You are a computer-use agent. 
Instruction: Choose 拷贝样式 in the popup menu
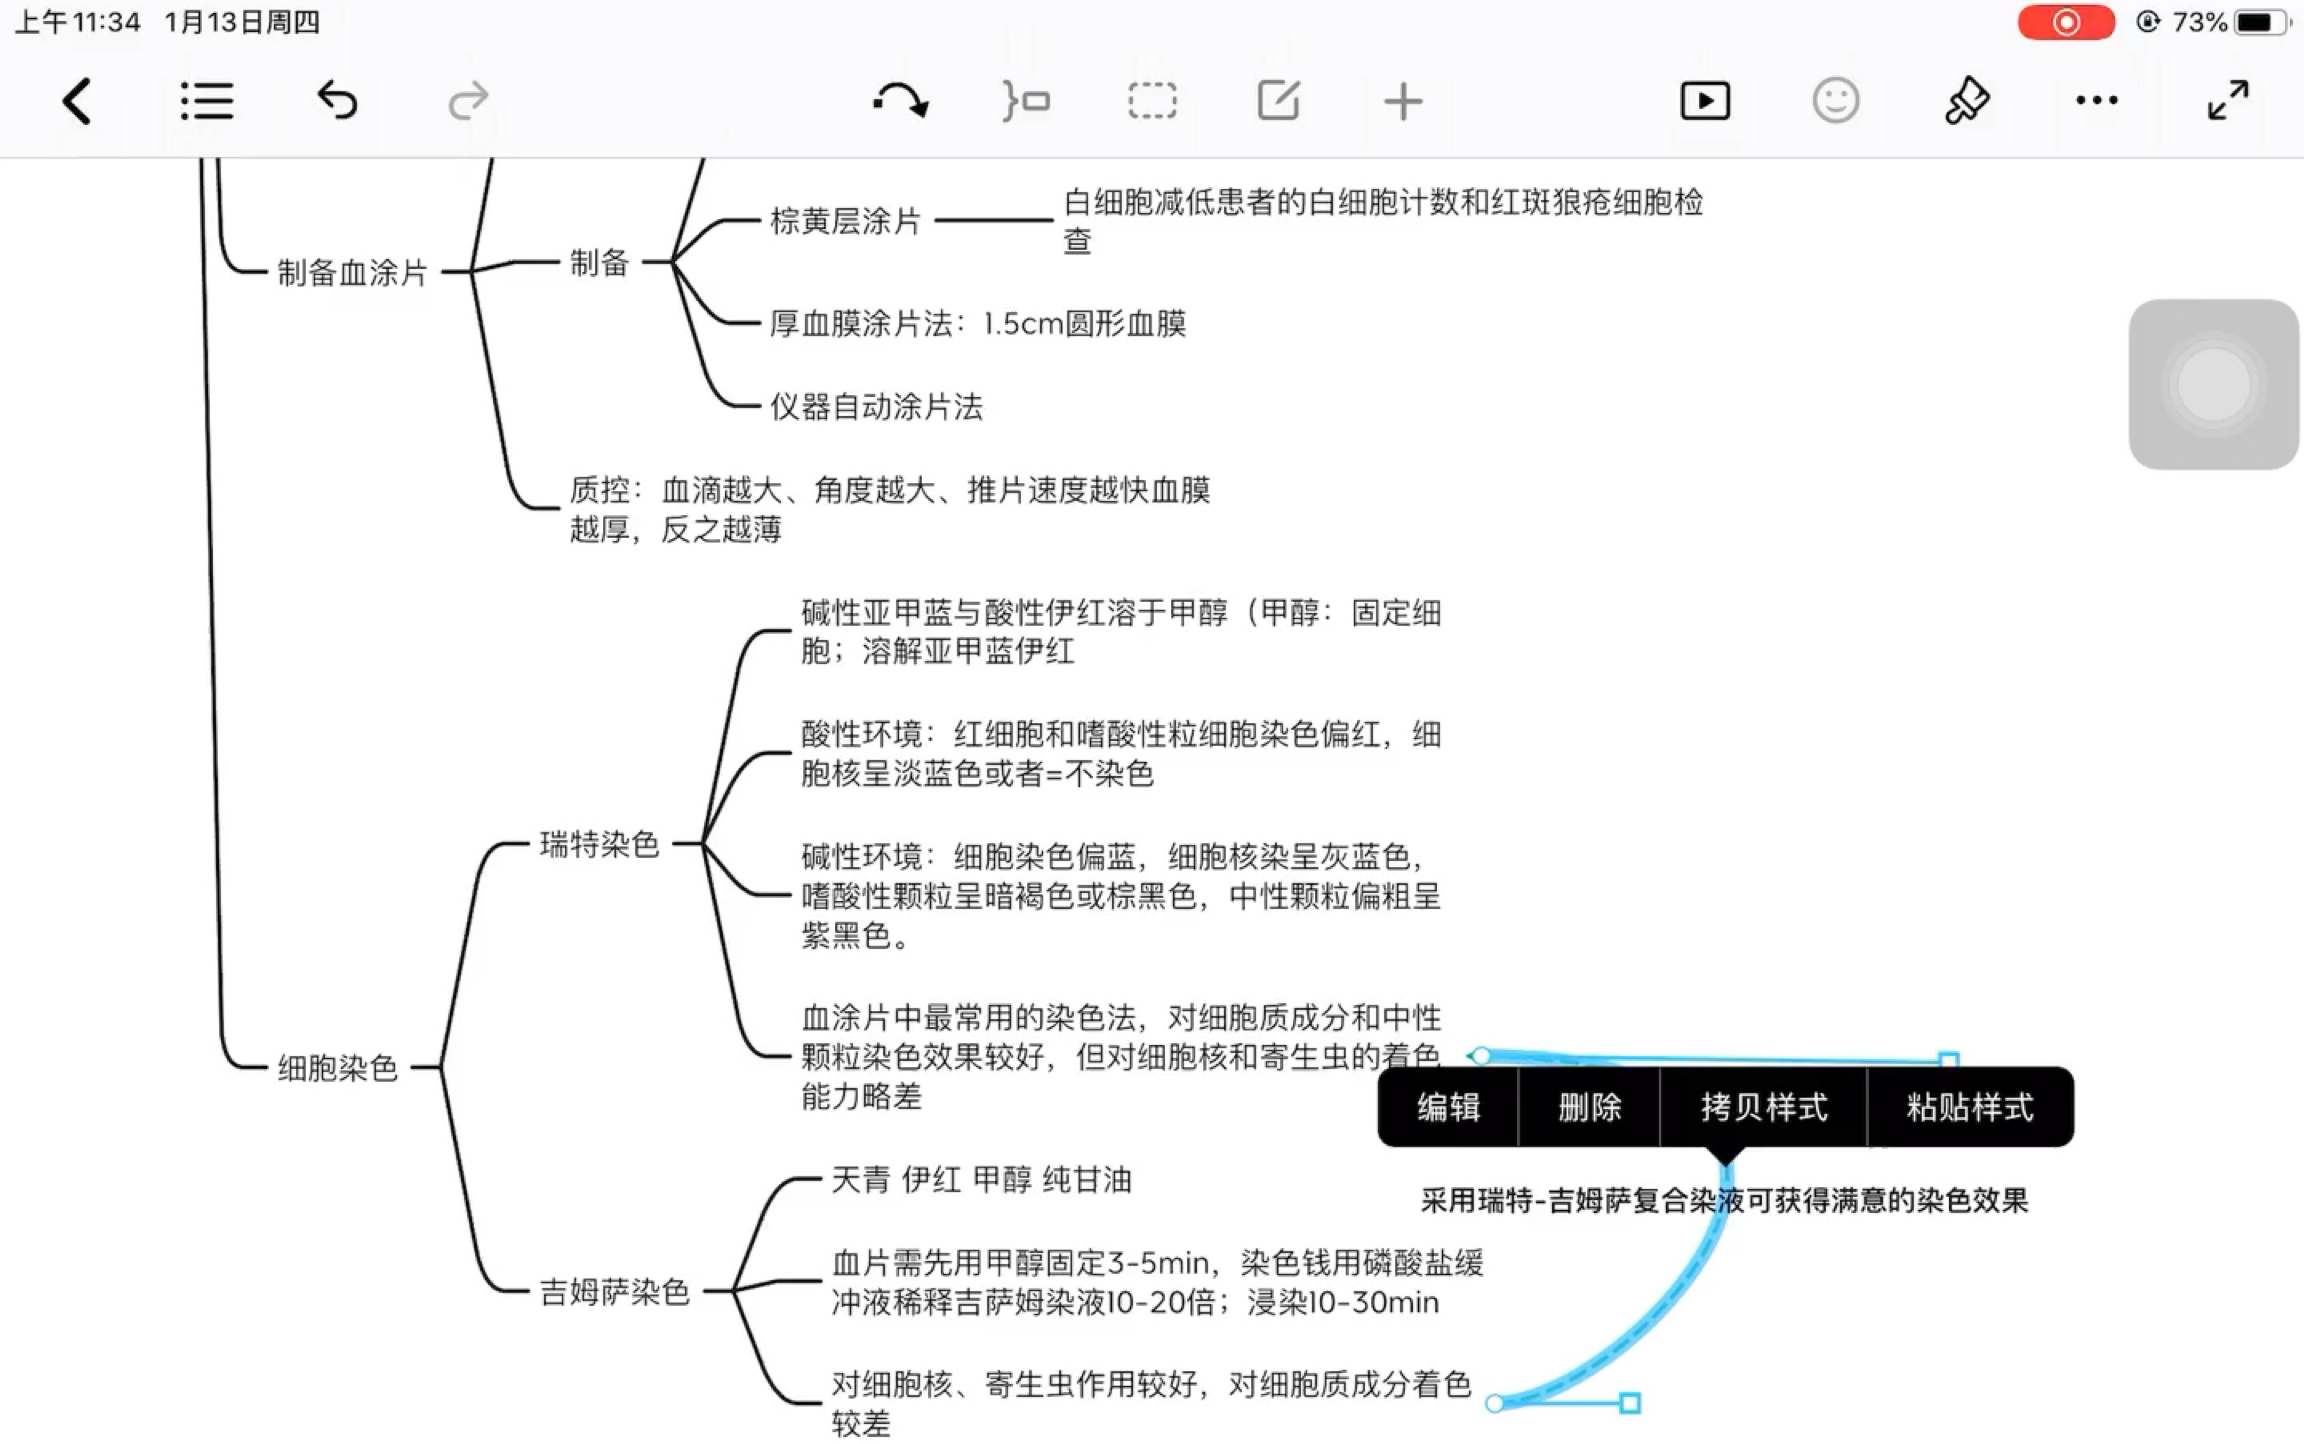1764,1107
